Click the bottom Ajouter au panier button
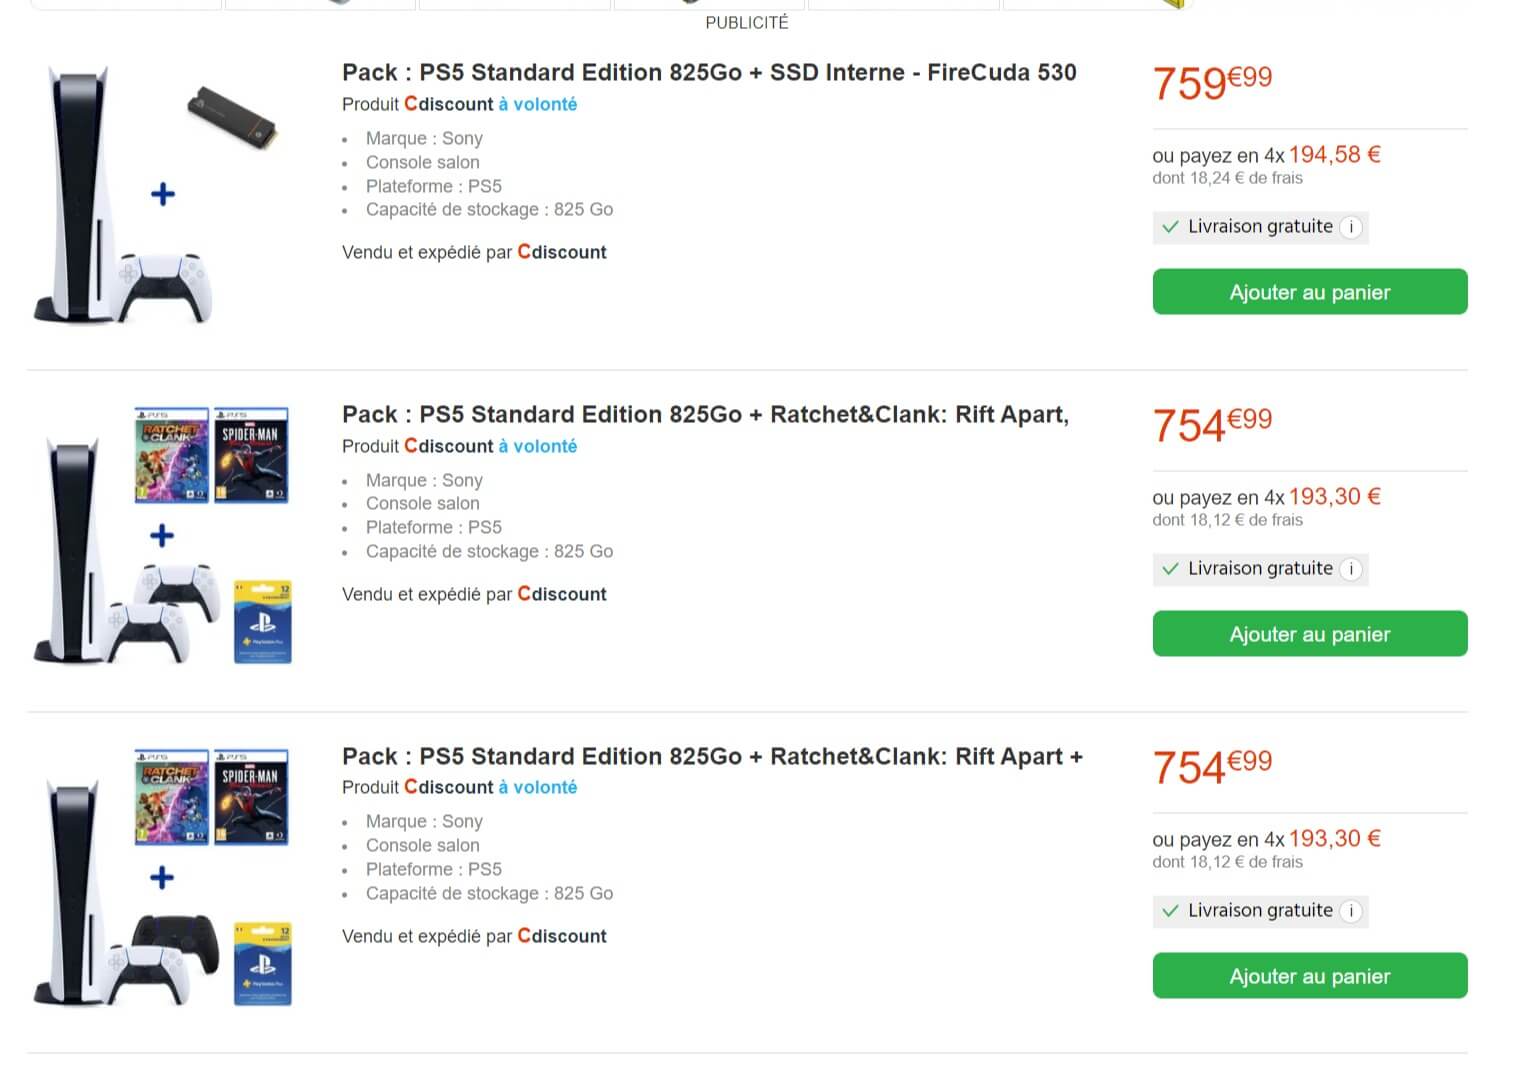Viewport: 1521px width, 1071px height. pos(1309,976)
